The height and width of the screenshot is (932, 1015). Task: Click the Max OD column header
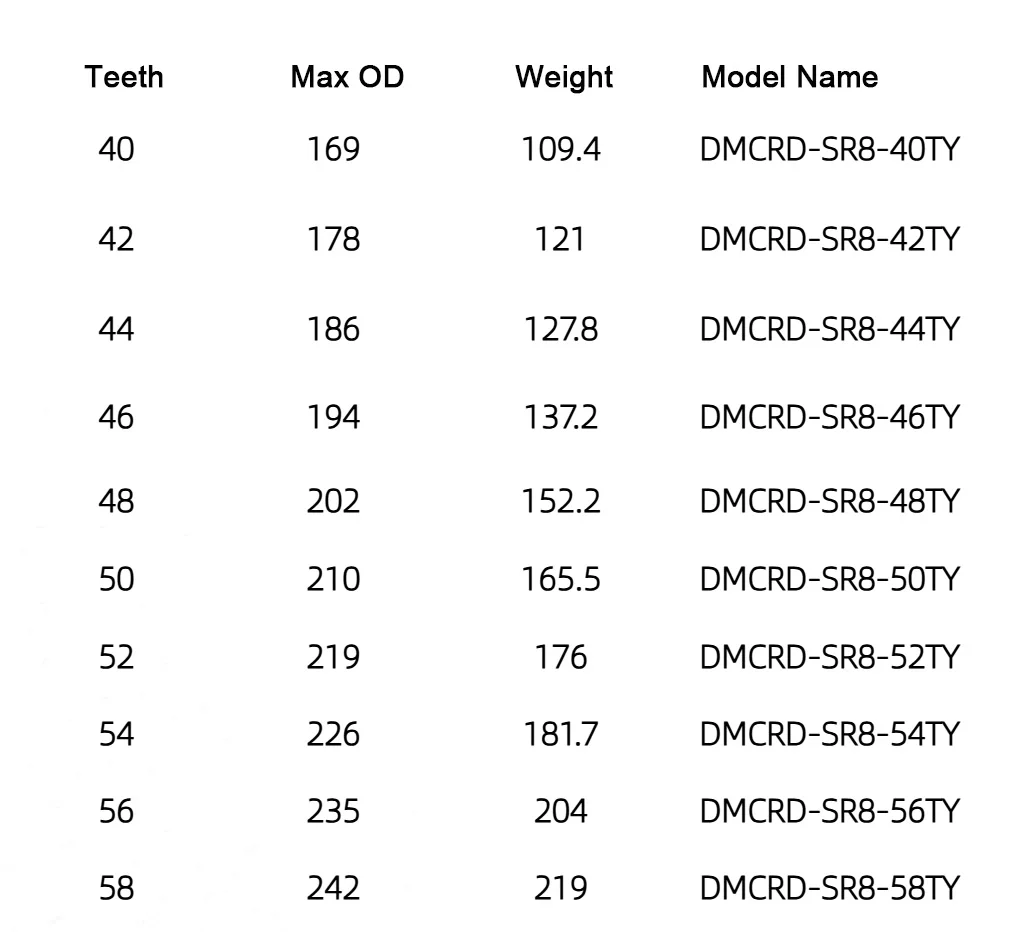pos(347,77)
